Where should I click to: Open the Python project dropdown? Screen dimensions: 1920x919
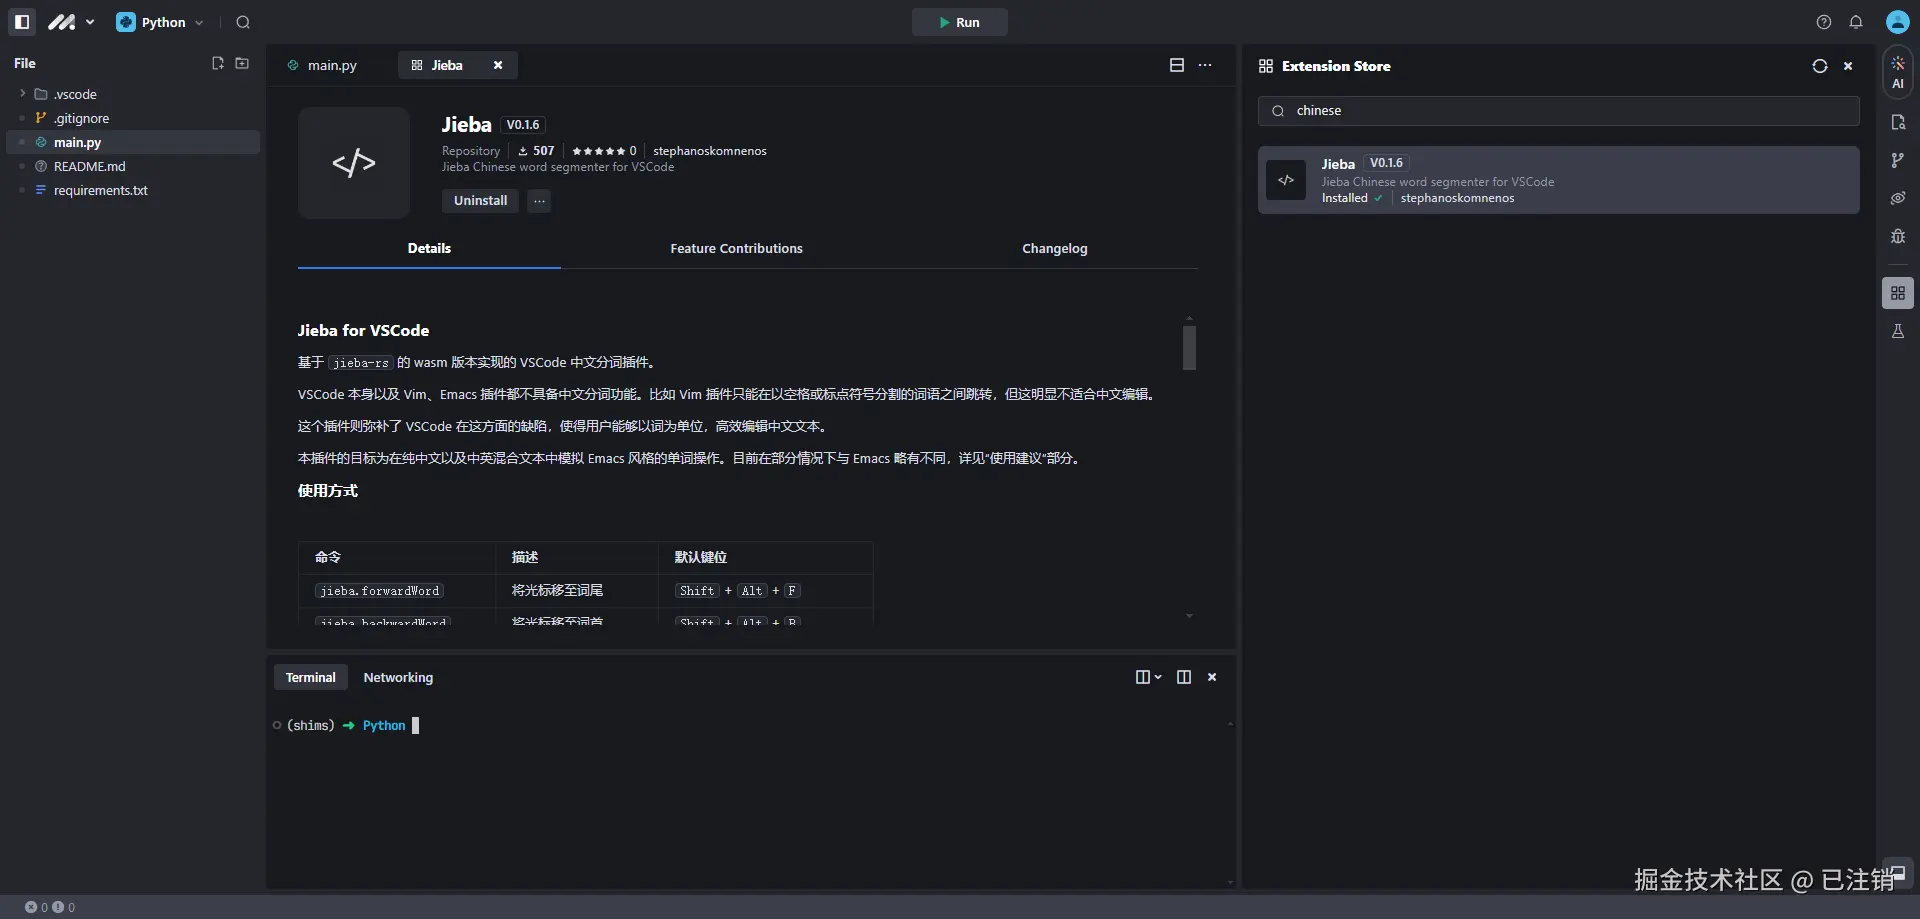click(x=160, y=22)
